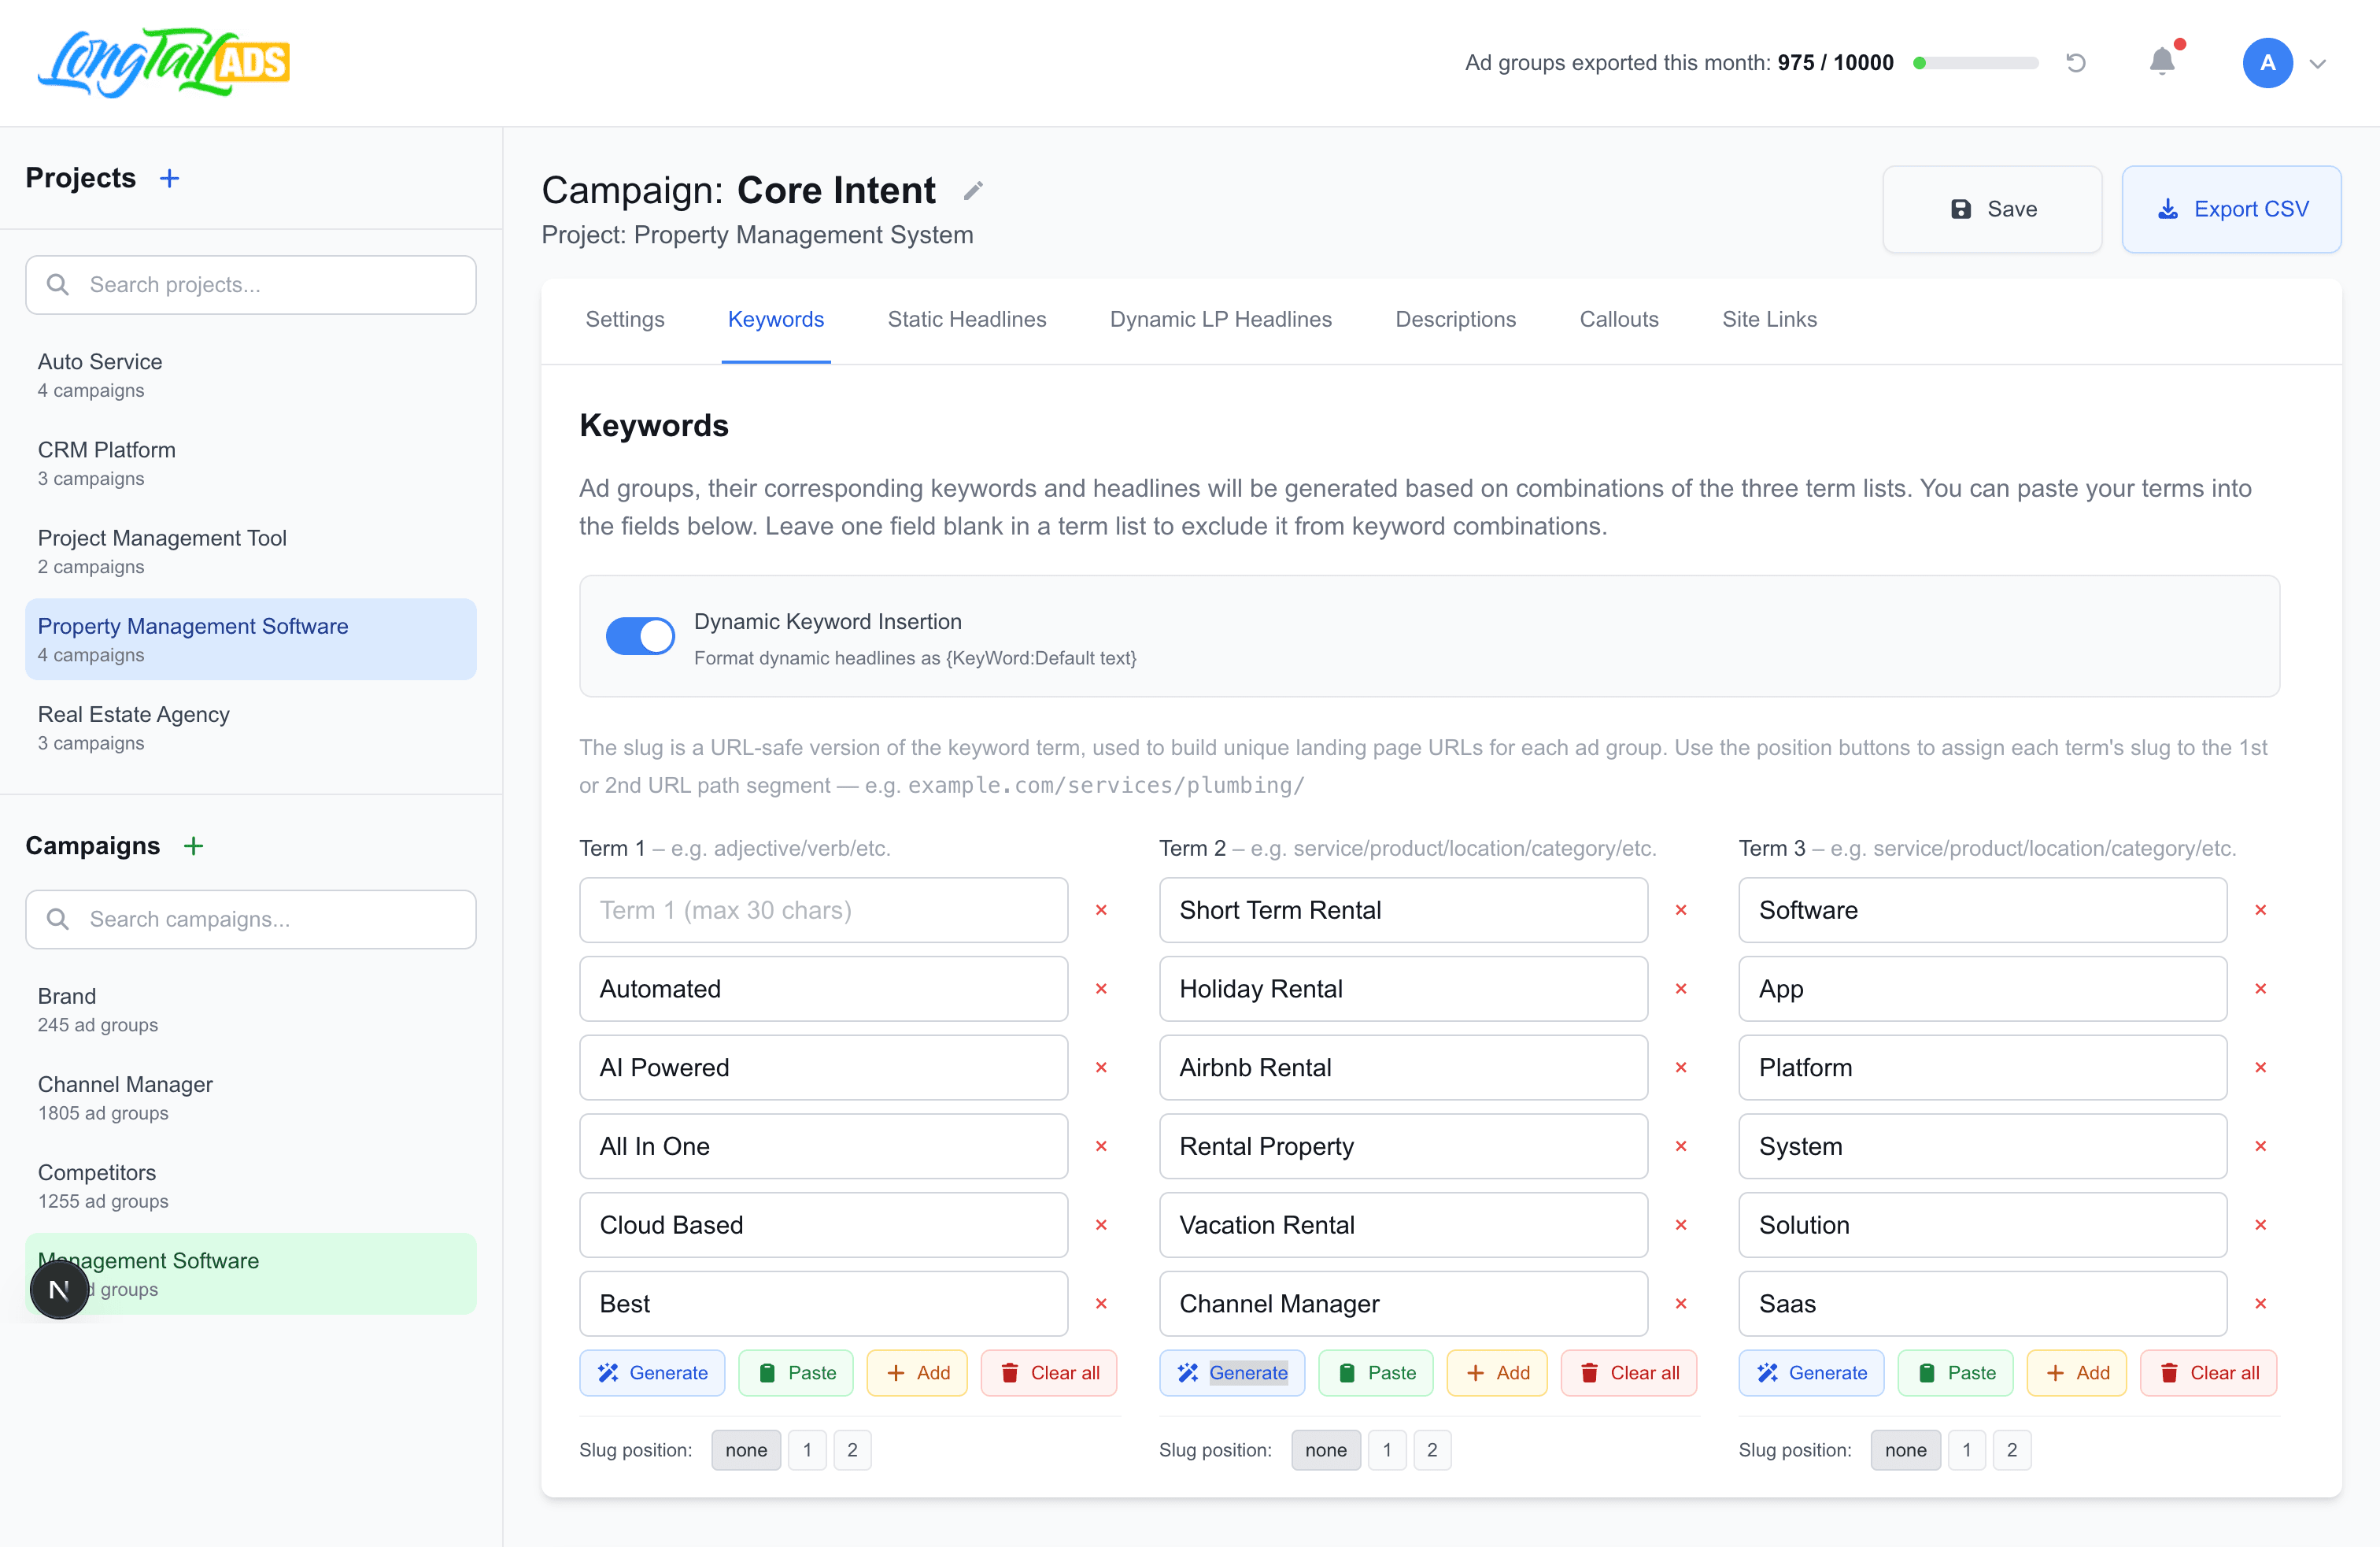
Task: Click the round N badge
Action: pos(59,1290)
